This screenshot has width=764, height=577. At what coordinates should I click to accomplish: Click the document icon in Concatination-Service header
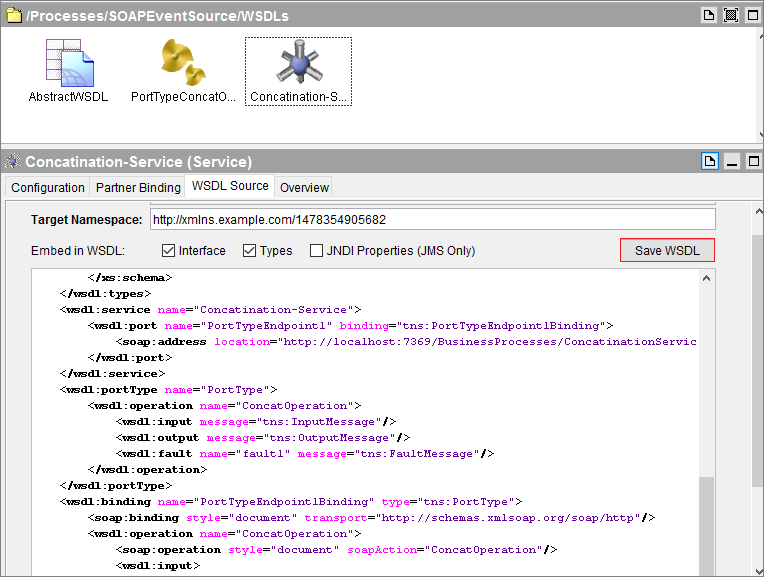pyautogui.click(x=710, y=161)
